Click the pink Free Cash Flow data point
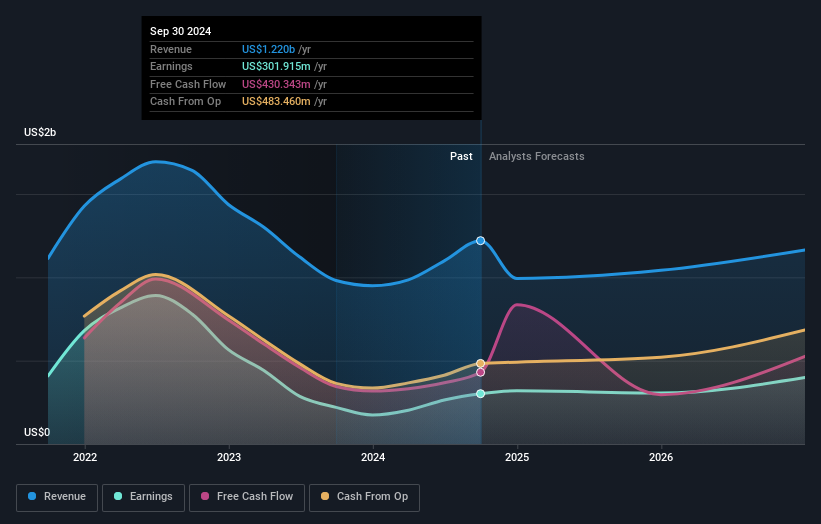 click(480, 372)
